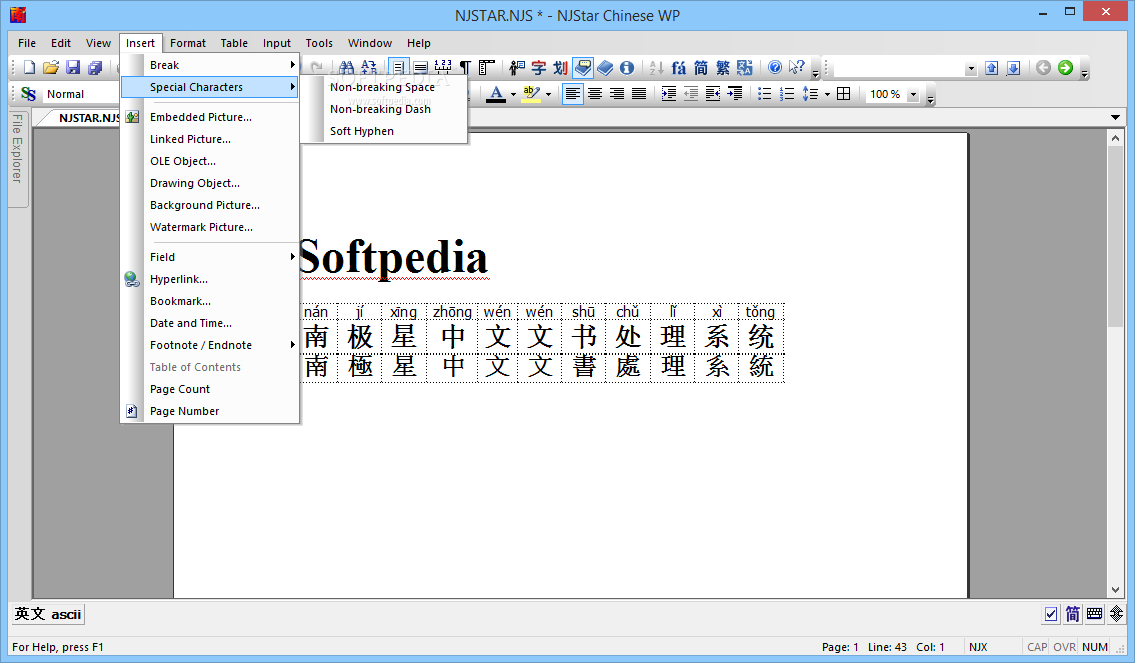Click the red 划 stroke tool icon
Image resolution: width=1135 pixels, height=663 pixels.
[x=560, y=67]
